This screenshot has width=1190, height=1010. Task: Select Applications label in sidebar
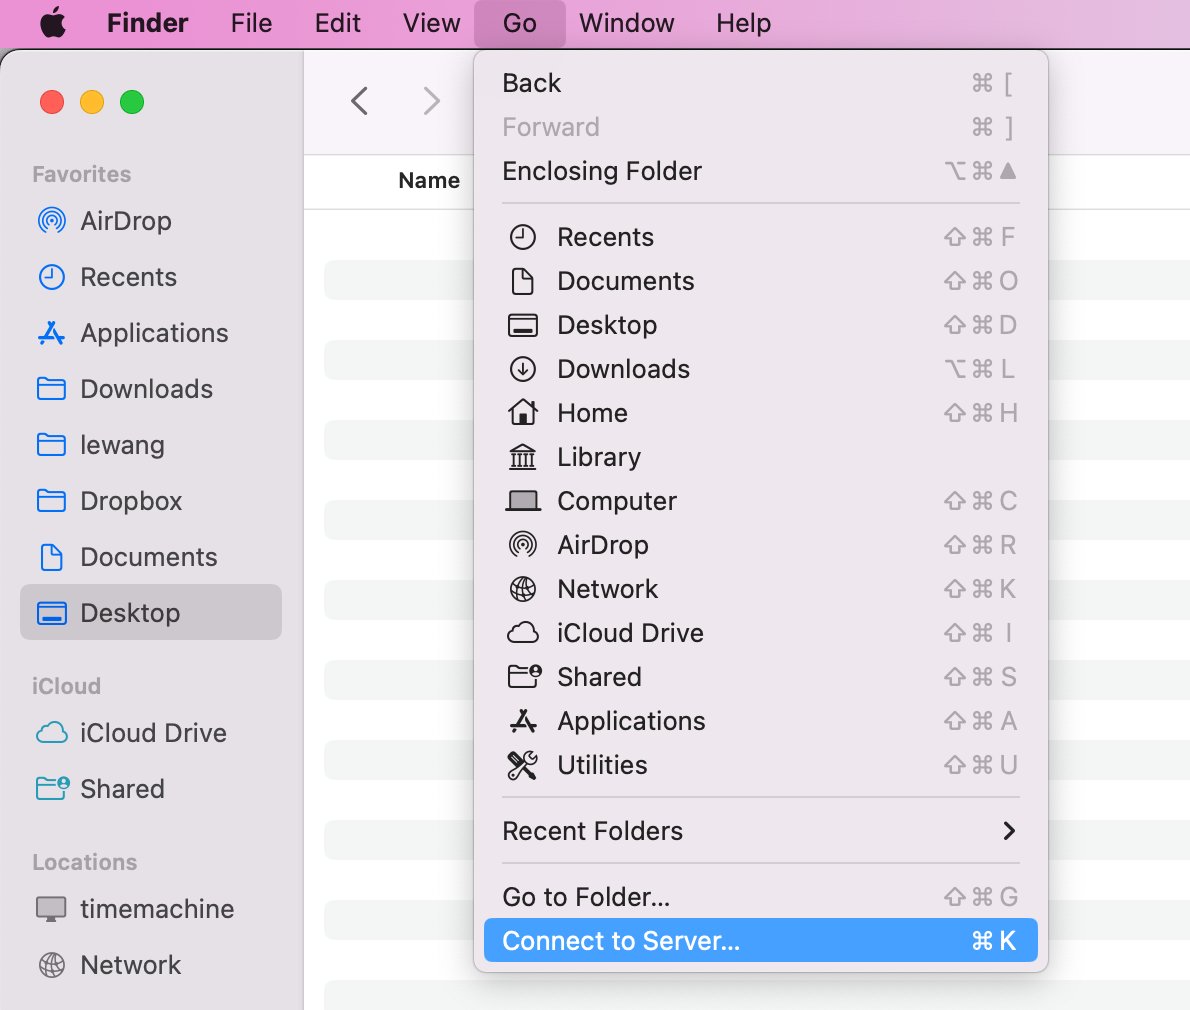pyautogui.click(x=154, y=333)
